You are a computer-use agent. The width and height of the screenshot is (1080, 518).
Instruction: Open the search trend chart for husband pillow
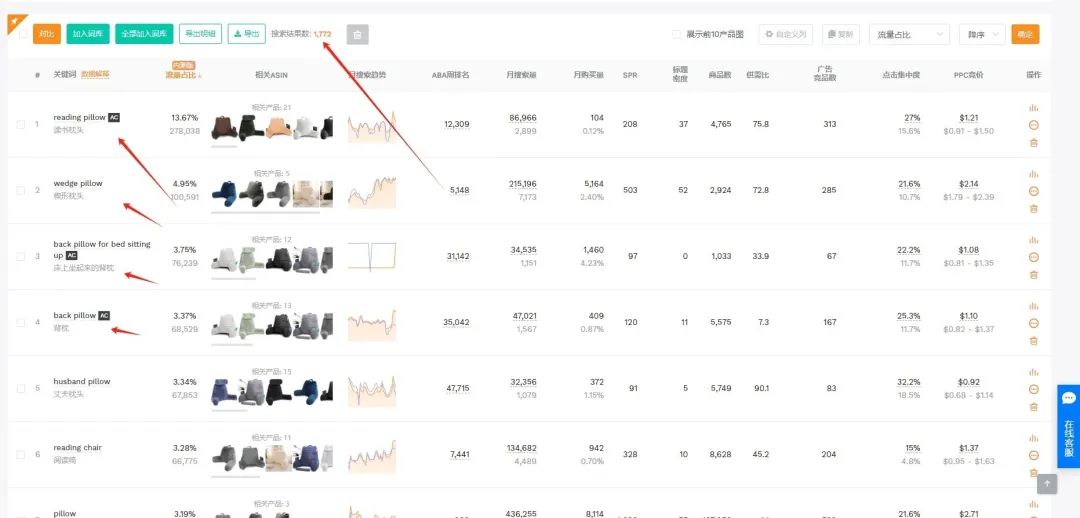372,391
